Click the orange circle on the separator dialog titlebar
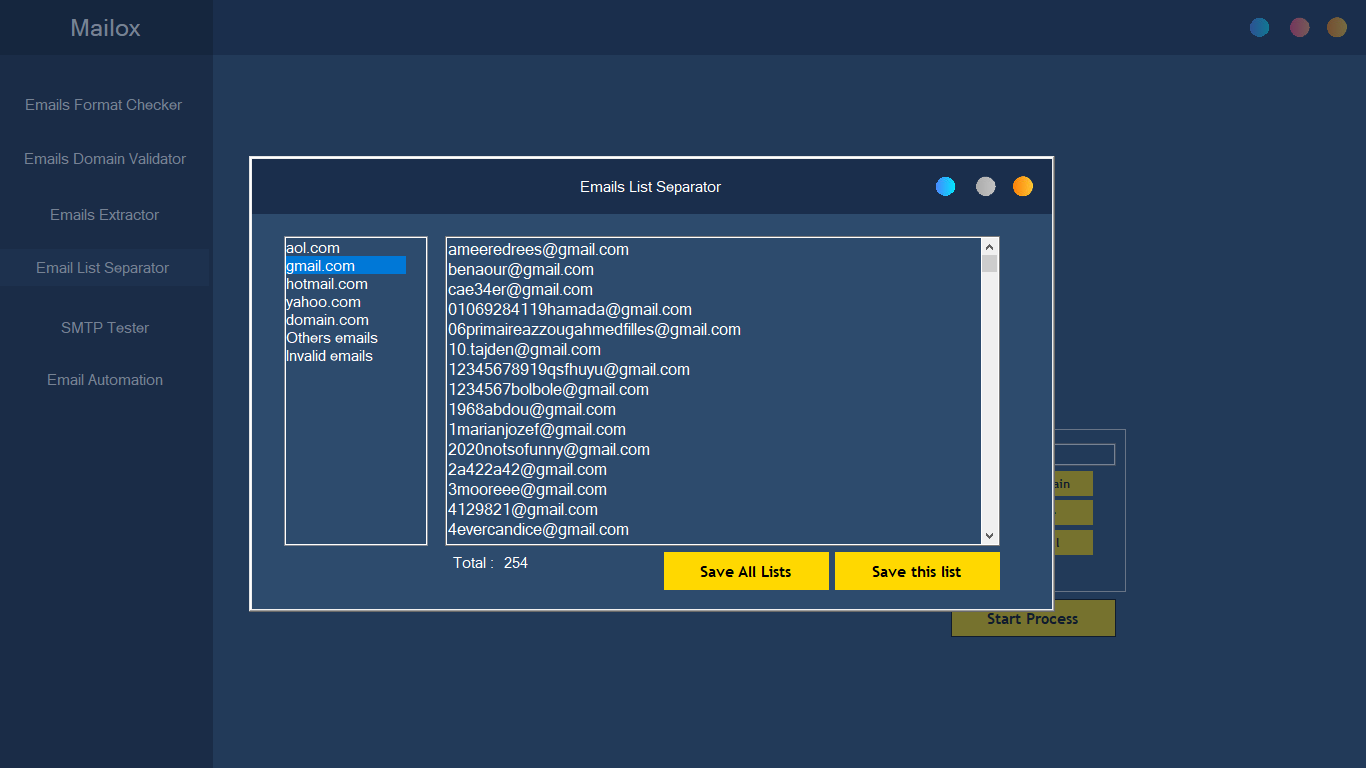 [1022, 186]
